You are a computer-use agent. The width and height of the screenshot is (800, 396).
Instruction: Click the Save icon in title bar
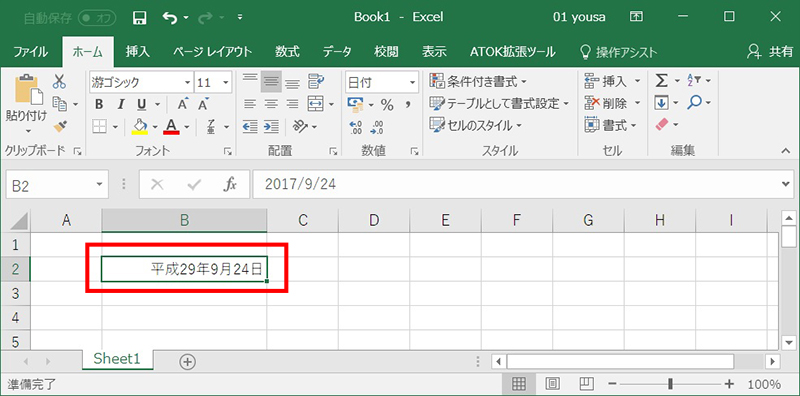(x=139, y=18)
